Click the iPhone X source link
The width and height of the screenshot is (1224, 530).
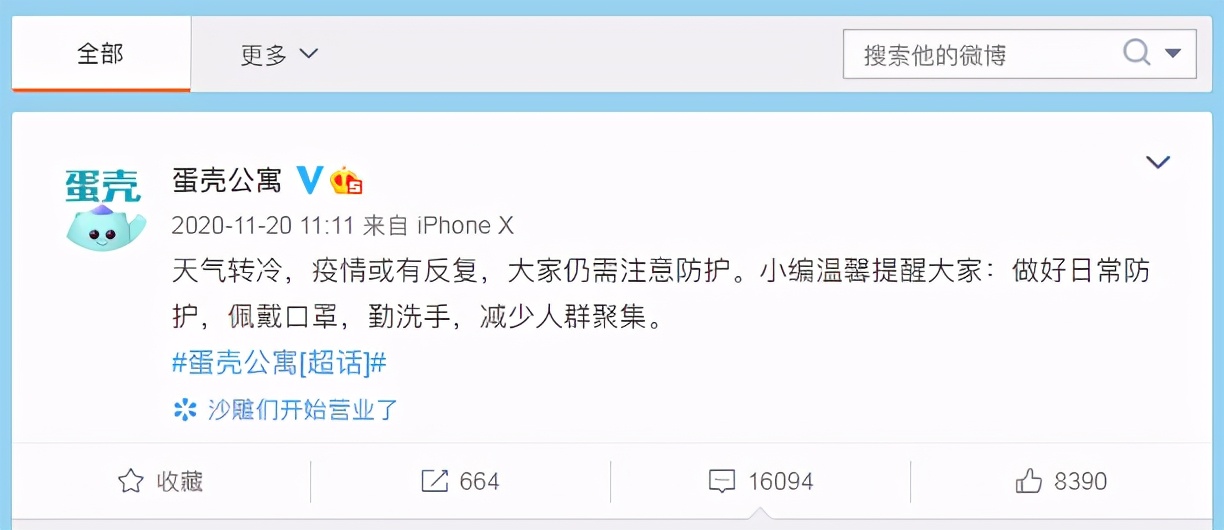pyautogui.click(x=465, y=225)
